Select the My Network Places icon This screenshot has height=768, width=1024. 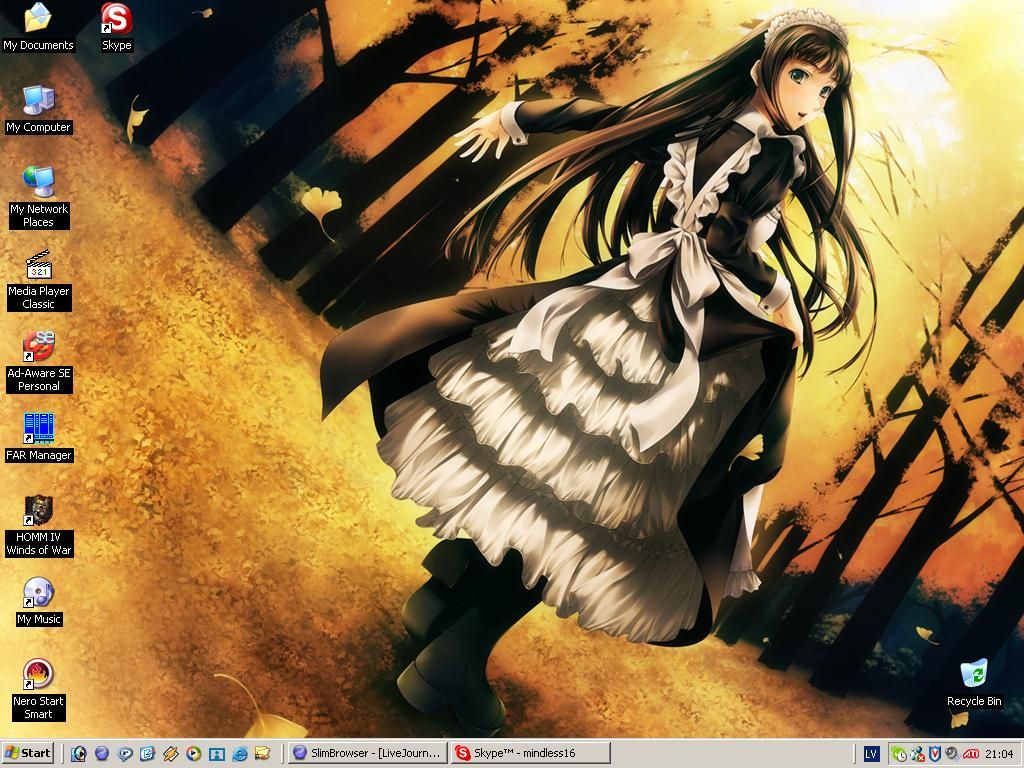coord(39,197)
